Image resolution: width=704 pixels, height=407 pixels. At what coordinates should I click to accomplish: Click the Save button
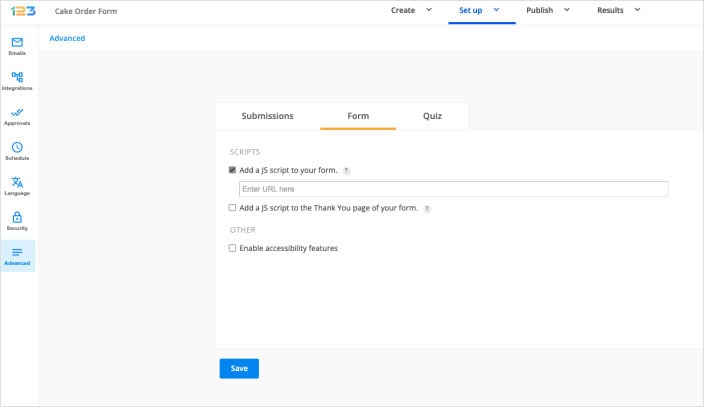coord(239,368)
